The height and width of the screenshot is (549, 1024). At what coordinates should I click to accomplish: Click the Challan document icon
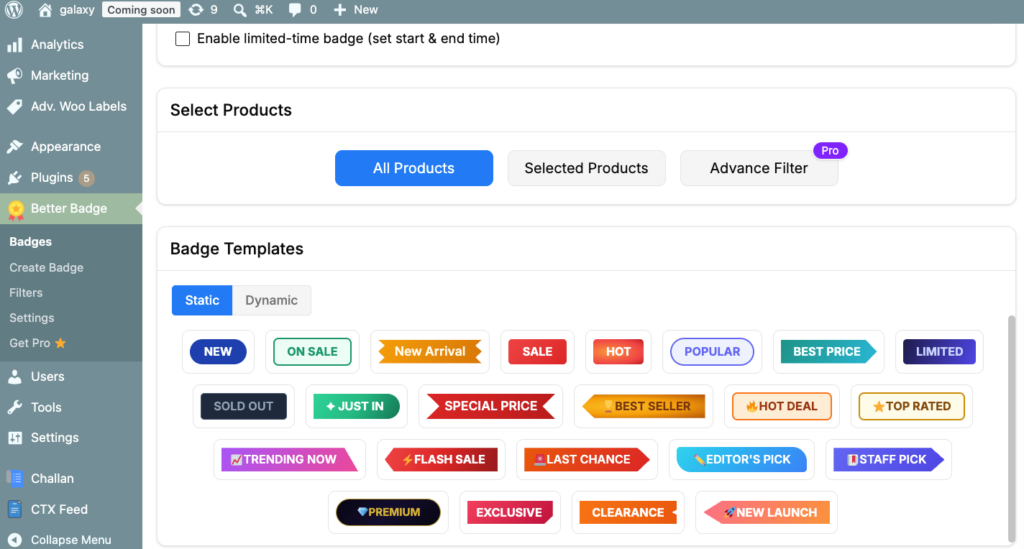(x=15, y=478)
